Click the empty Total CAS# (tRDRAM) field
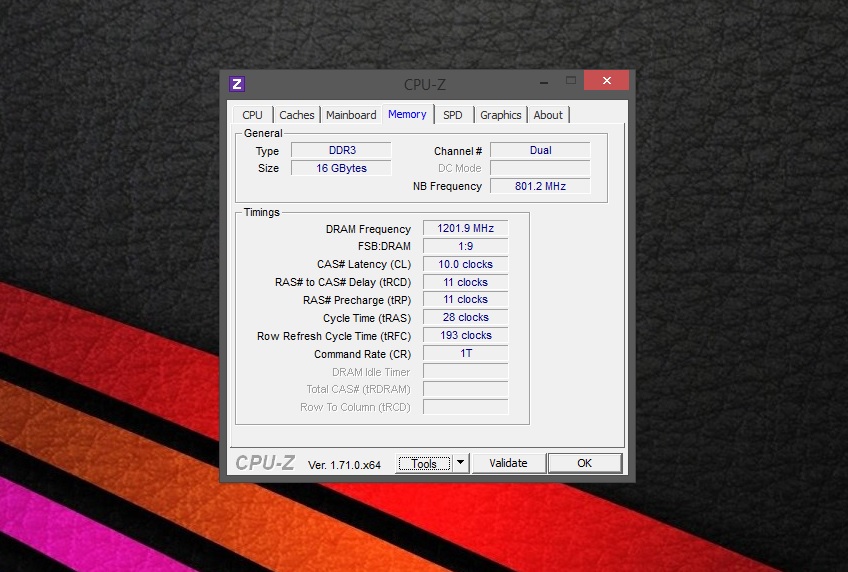This screenshot has width=848, height=572. tap(466, 389)
